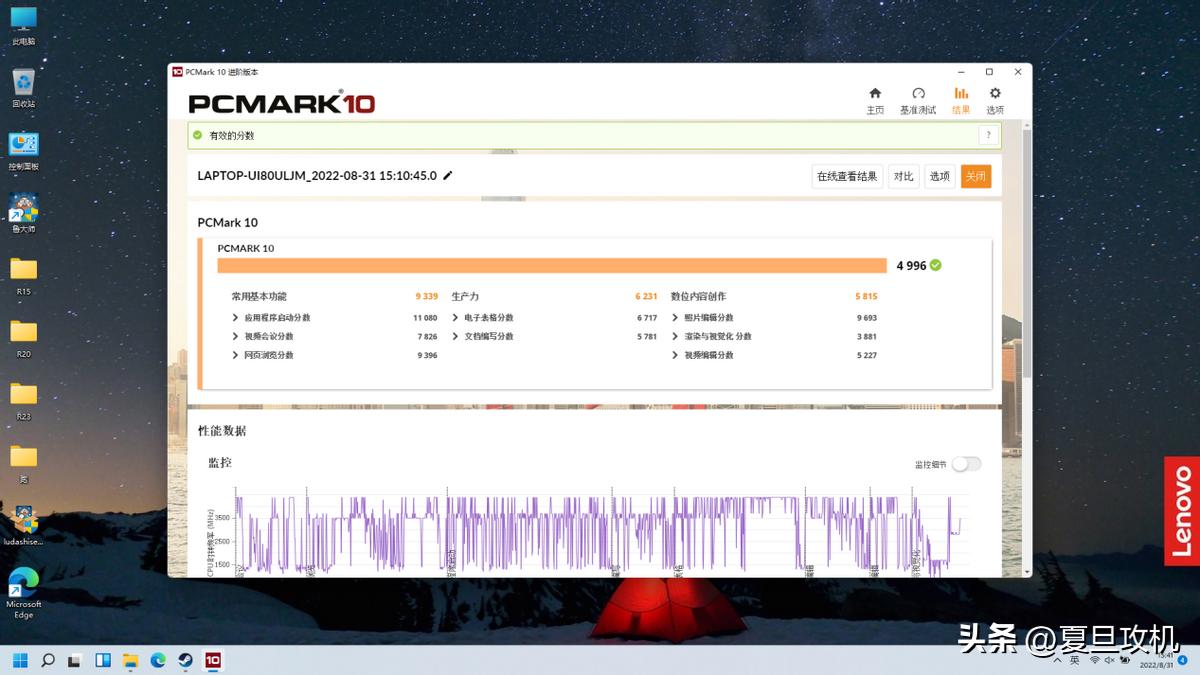Open the 回收站 recycle bin icon
The width and height of the screenshot is (1200, 675).
23,88
